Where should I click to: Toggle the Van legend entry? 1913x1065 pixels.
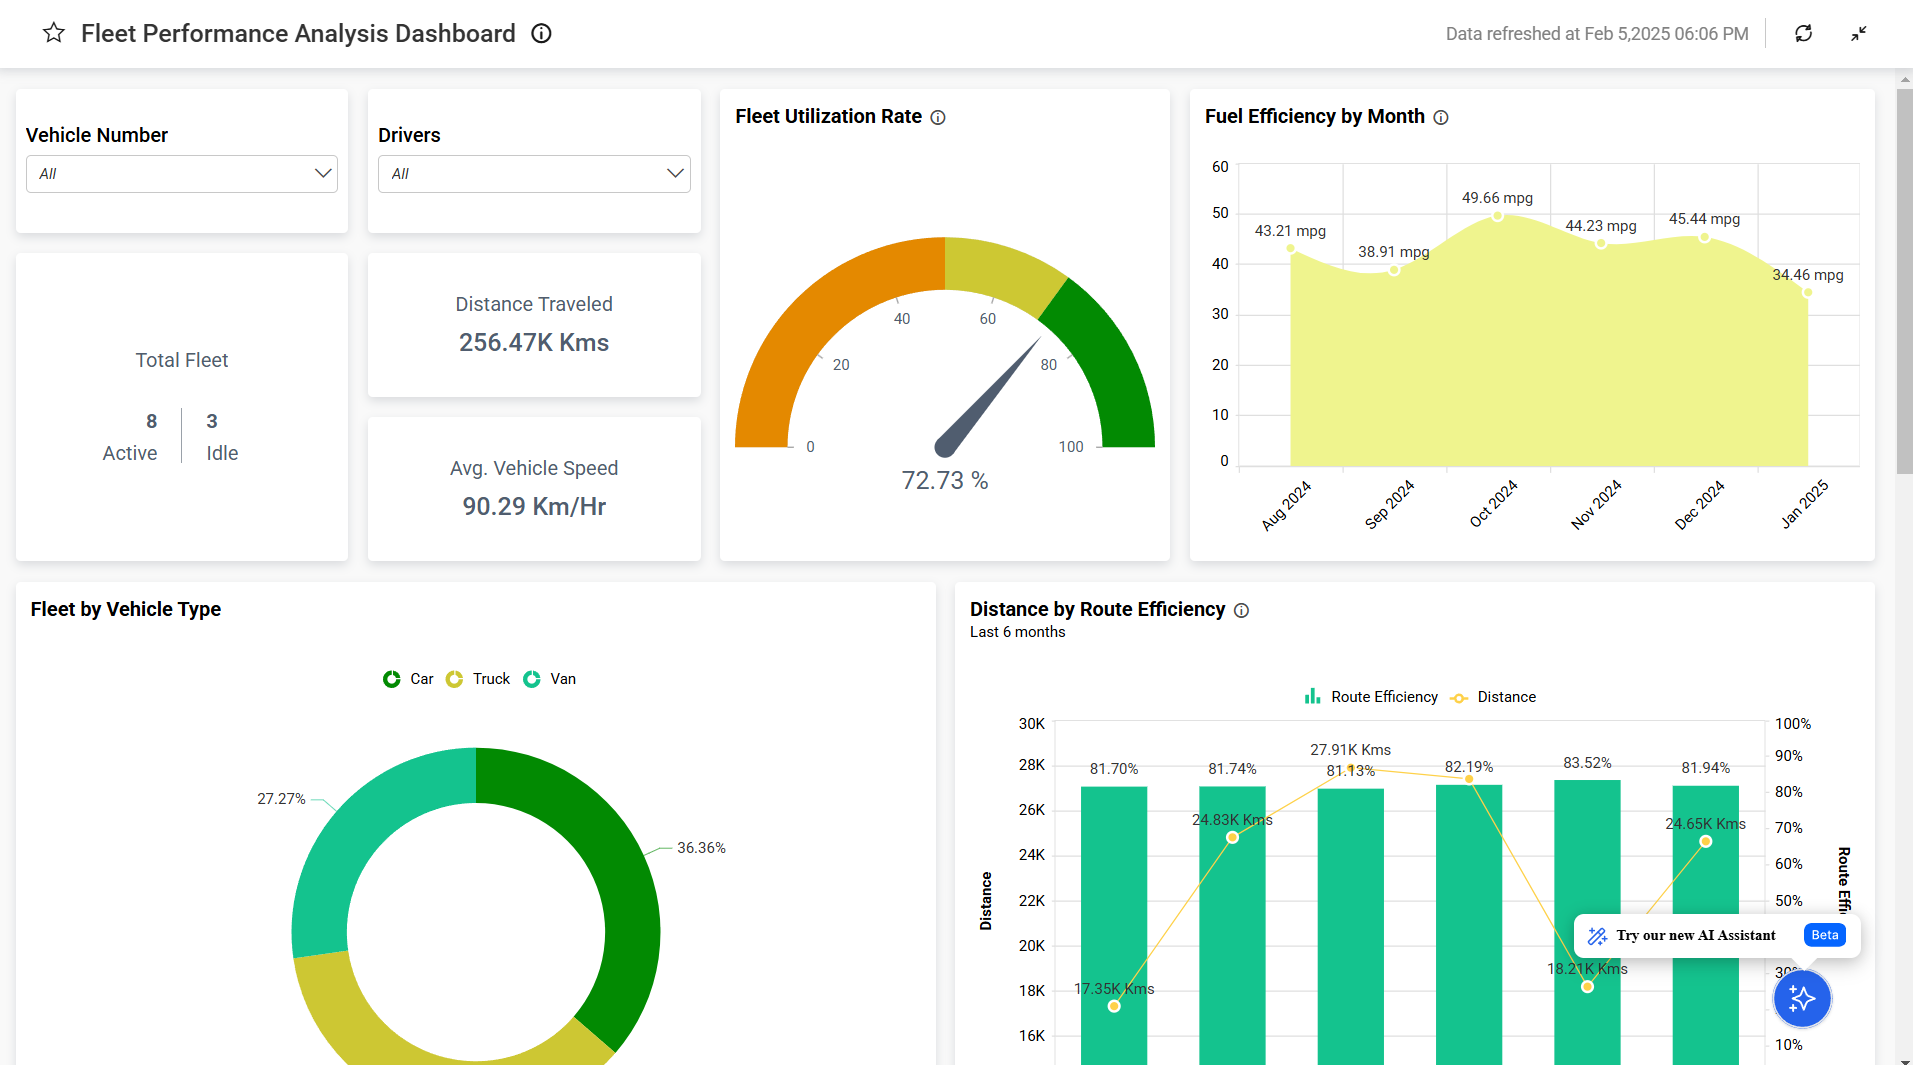(x=550, y=679)
